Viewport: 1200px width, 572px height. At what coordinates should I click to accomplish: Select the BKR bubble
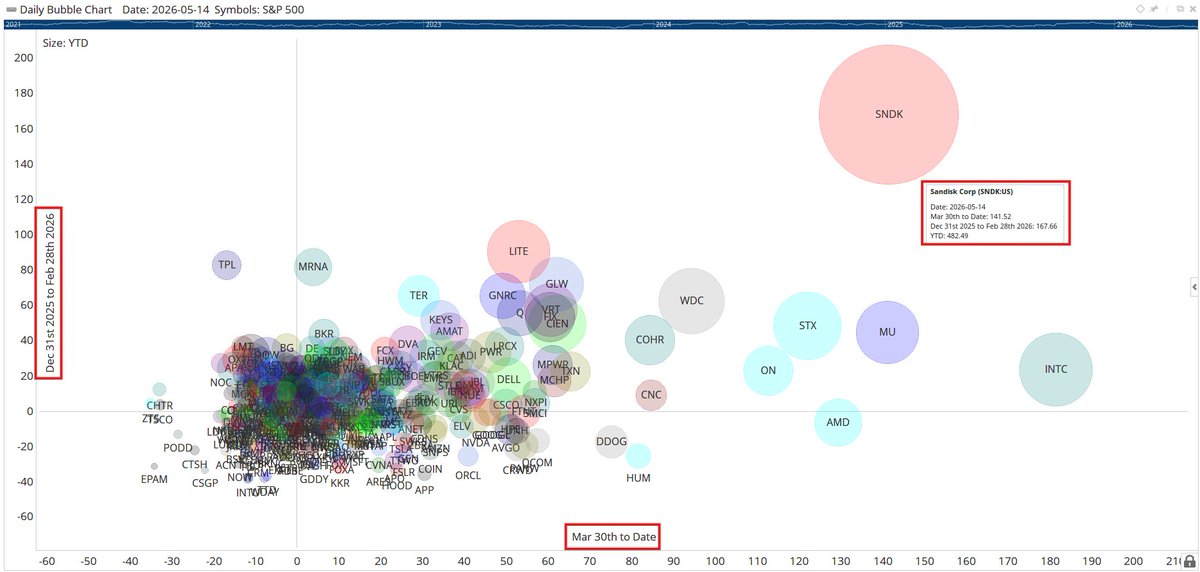324,334
